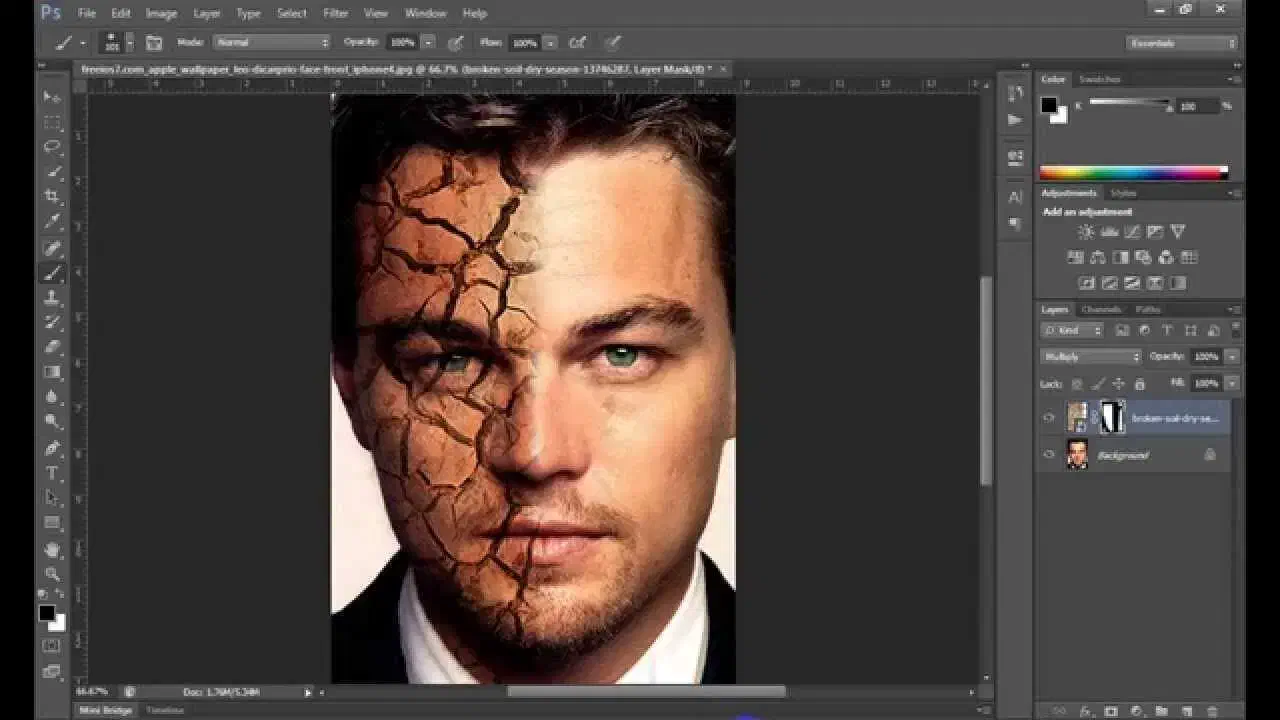The height and width of the screenshot is (720, 1280).
Task: Switch to the Swatches panel tab
Action: point(1100,79)
